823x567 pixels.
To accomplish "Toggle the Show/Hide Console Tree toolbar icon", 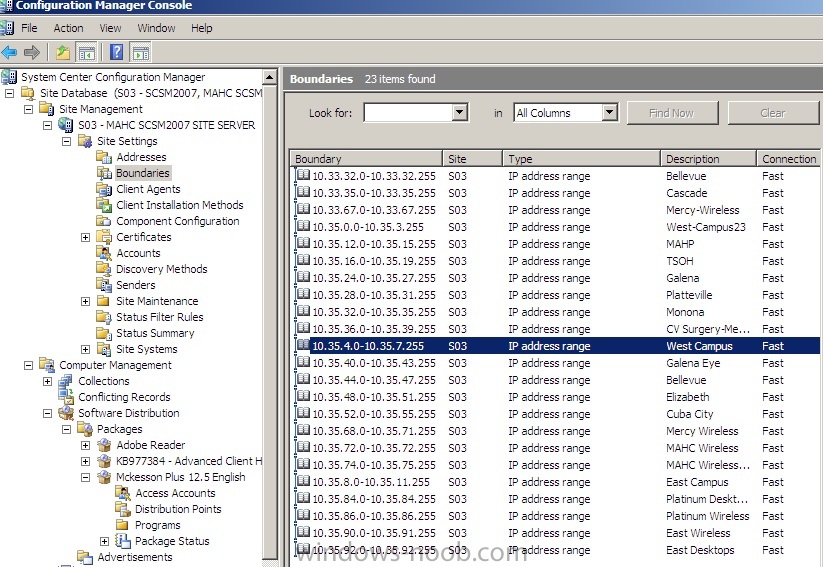I will click(x=87, y=52).
